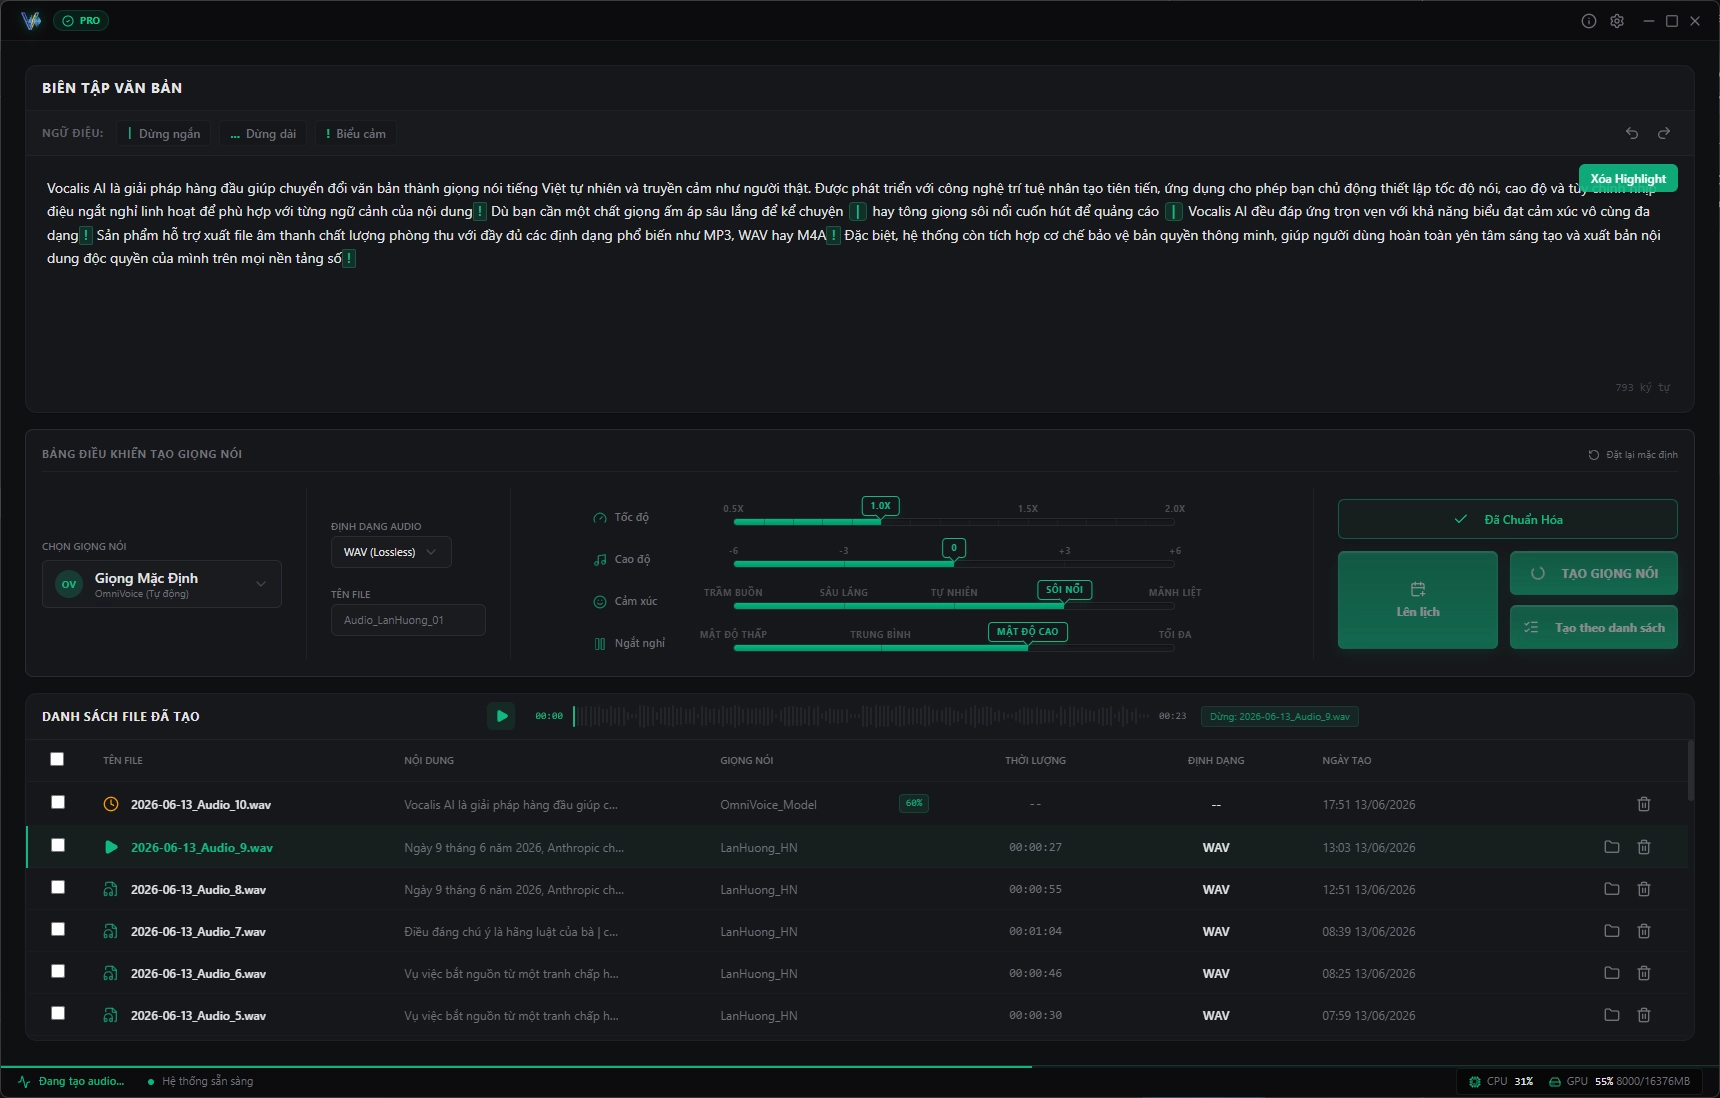Click the NGÀY TẠO column header

pos(1346,761)
